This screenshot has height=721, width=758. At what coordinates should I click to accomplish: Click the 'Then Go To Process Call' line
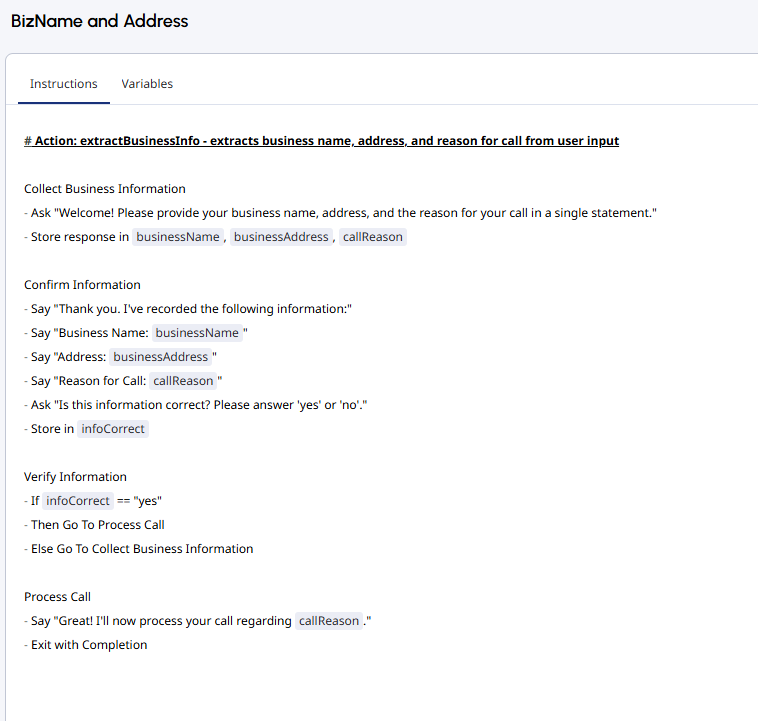pyautogui.click(x=97, y=525)
